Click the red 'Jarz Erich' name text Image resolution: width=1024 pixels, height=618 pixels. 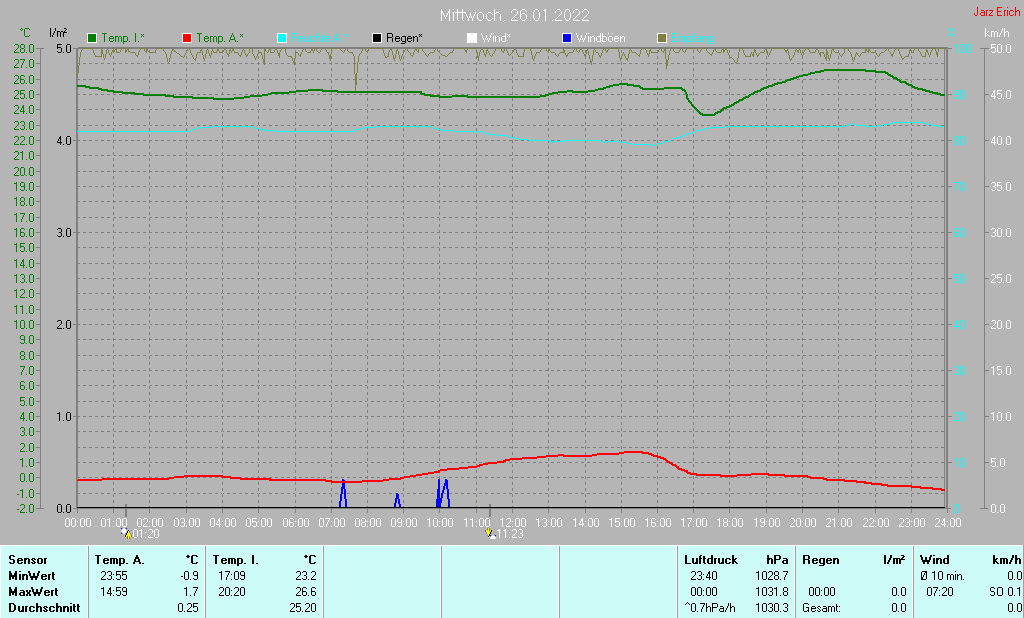pos(997,12)
